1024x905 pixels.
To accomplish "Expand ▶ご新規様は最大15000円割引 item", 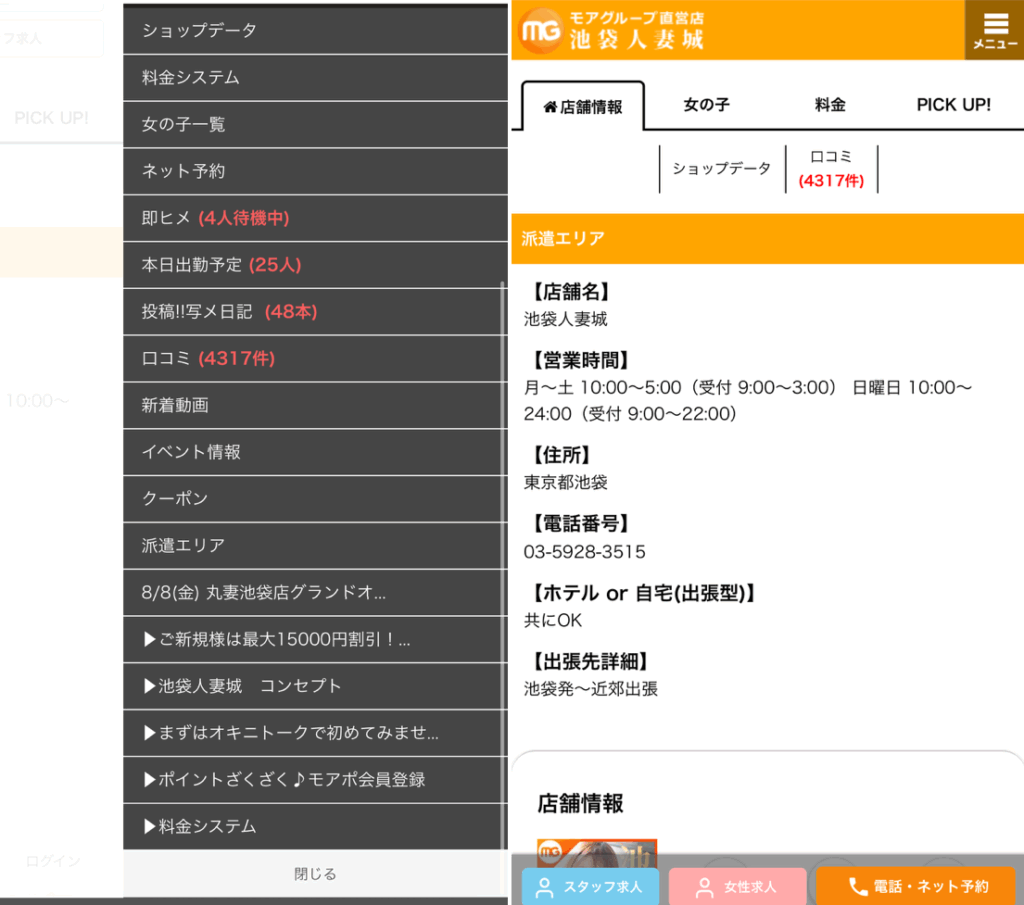I will click(x=315, y=639).
